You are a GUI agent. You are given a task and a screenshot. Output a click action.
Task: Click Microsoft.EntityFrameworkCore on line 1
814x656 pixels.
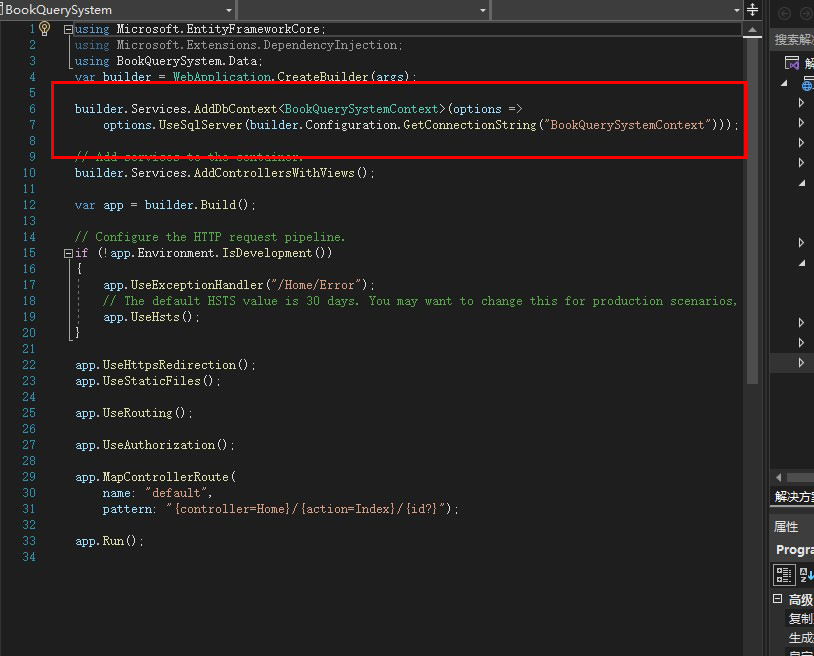pos(218,29)
